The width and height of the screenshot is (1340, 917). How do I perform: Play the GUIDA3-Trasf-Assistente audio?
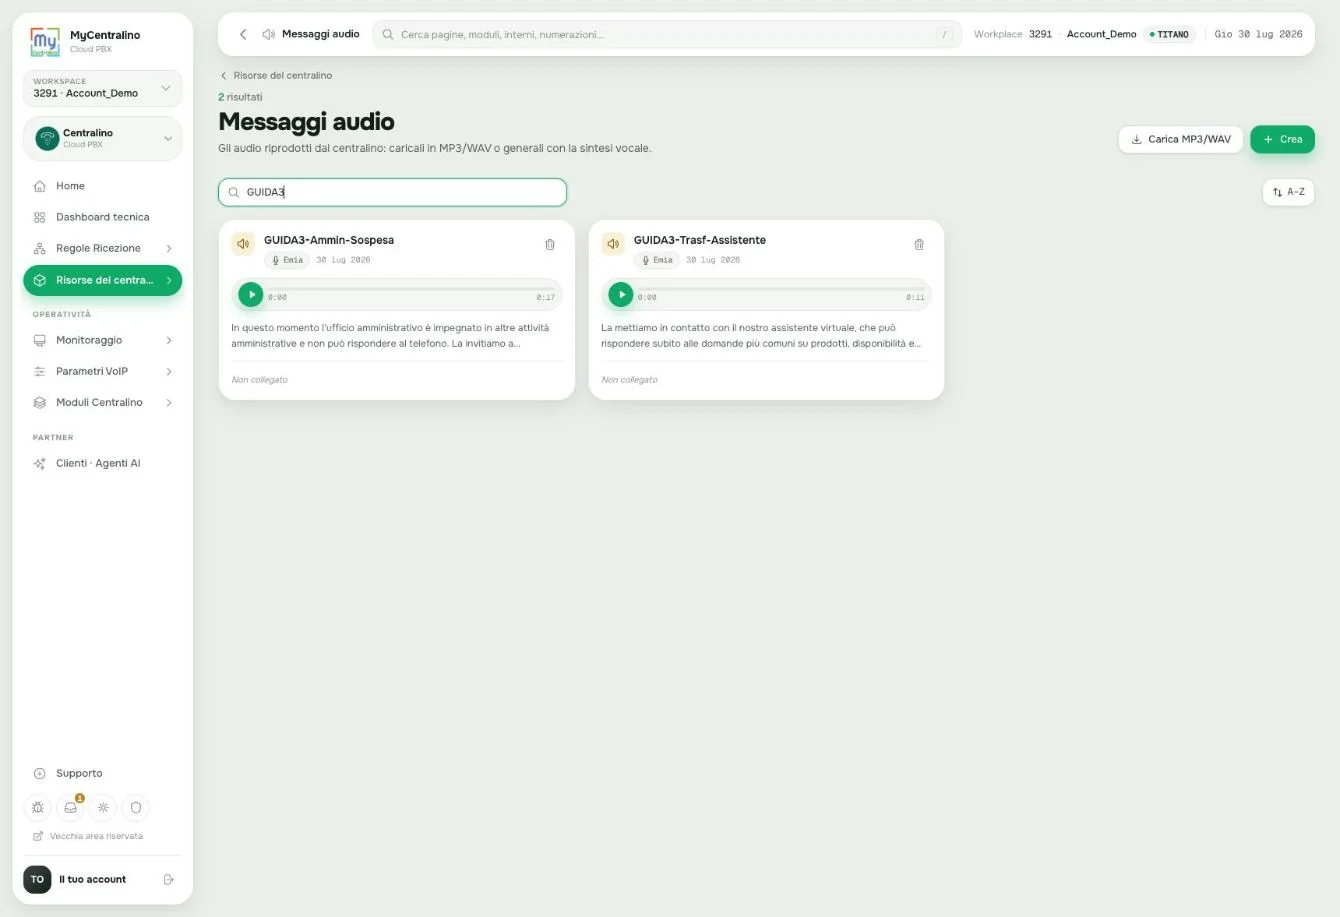(x=621, y=295)
